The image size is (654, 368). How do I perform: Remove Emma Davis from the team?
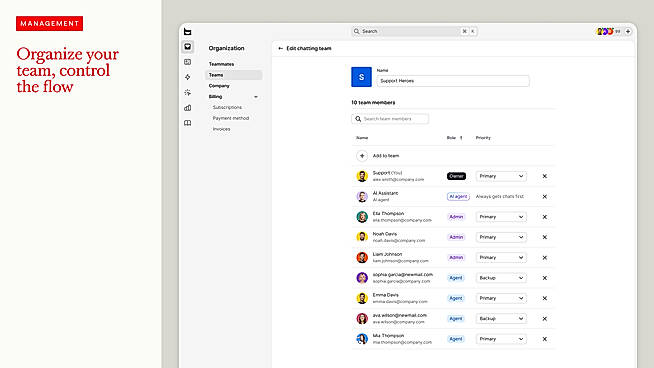coord(545,298)
